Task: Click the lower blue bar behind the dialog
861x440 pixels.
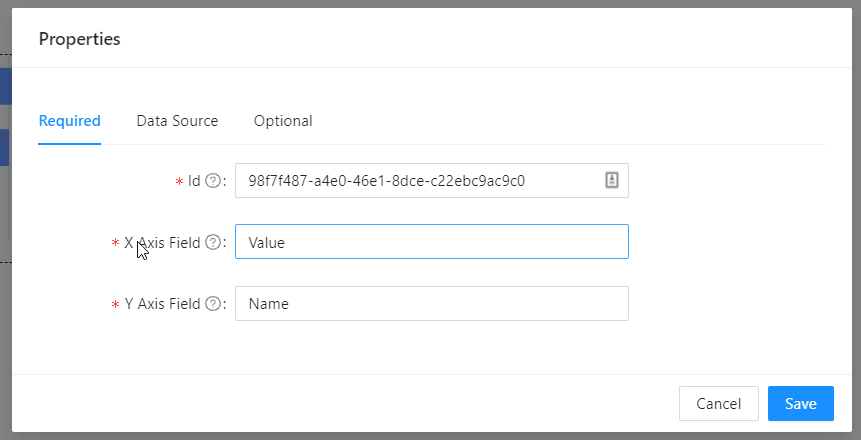Action: click(5, 148)
